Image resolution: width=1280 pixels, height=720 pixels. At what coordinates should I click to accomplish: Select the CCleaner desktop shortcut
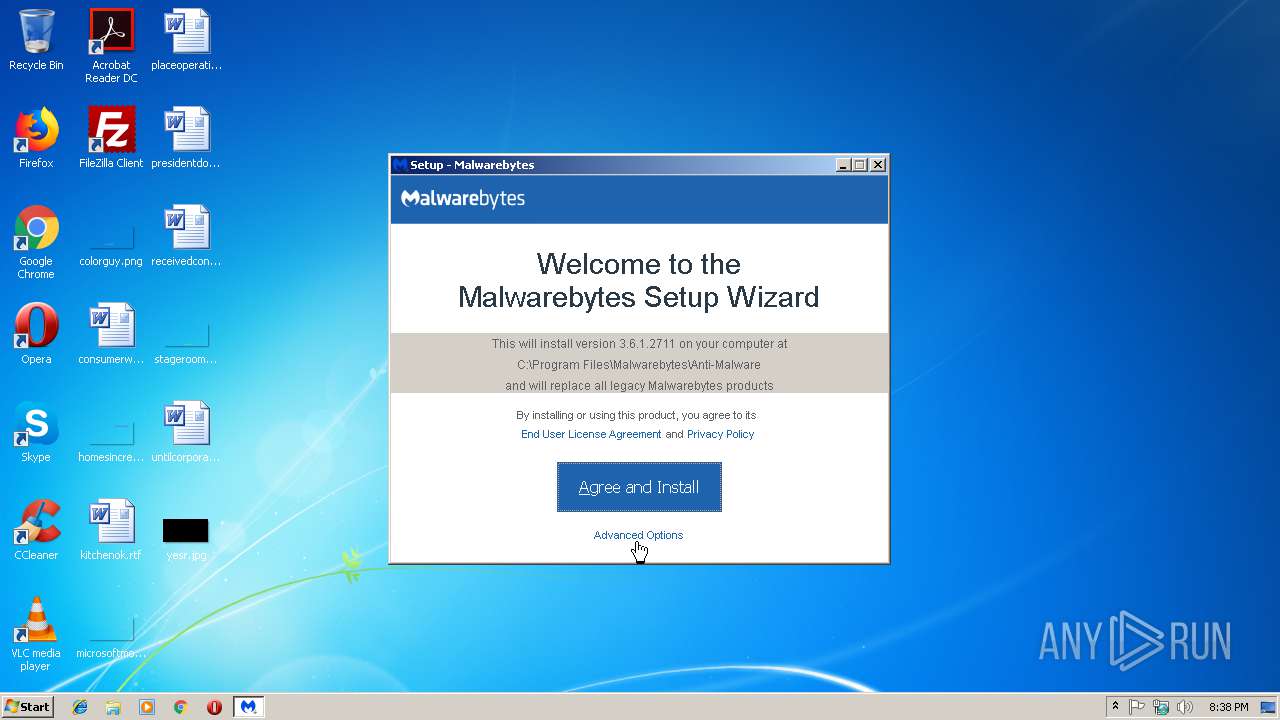point(36,530)
